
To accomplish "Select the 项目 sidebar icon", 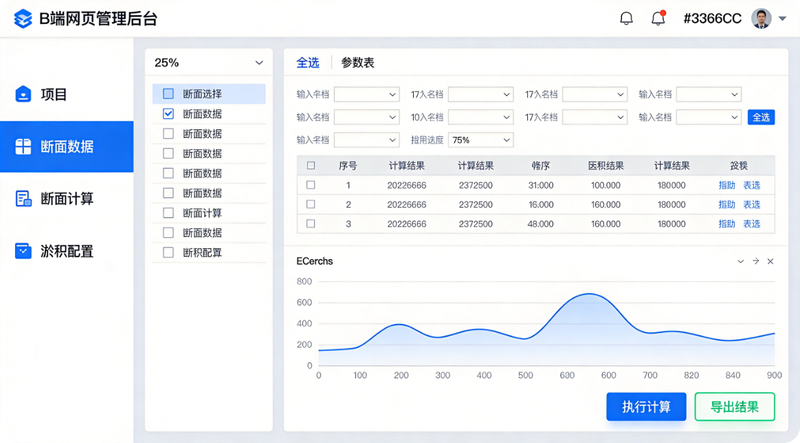I will [x=23, y=94].
